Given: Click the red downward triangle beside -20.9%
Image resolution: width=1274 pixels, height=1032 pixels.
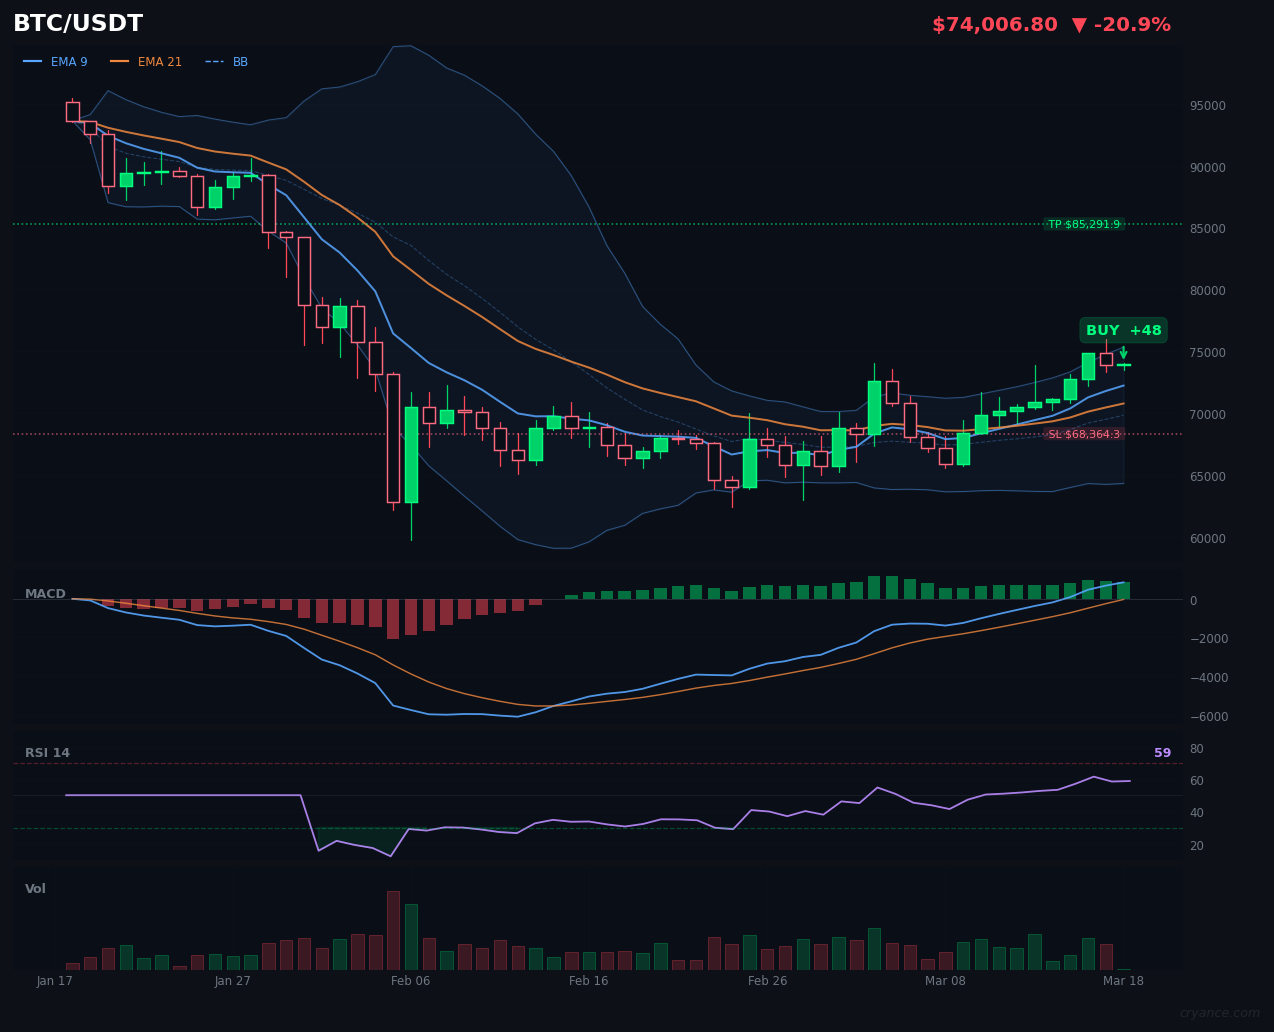Looking at the screenshot, I should pos(1081,23).
